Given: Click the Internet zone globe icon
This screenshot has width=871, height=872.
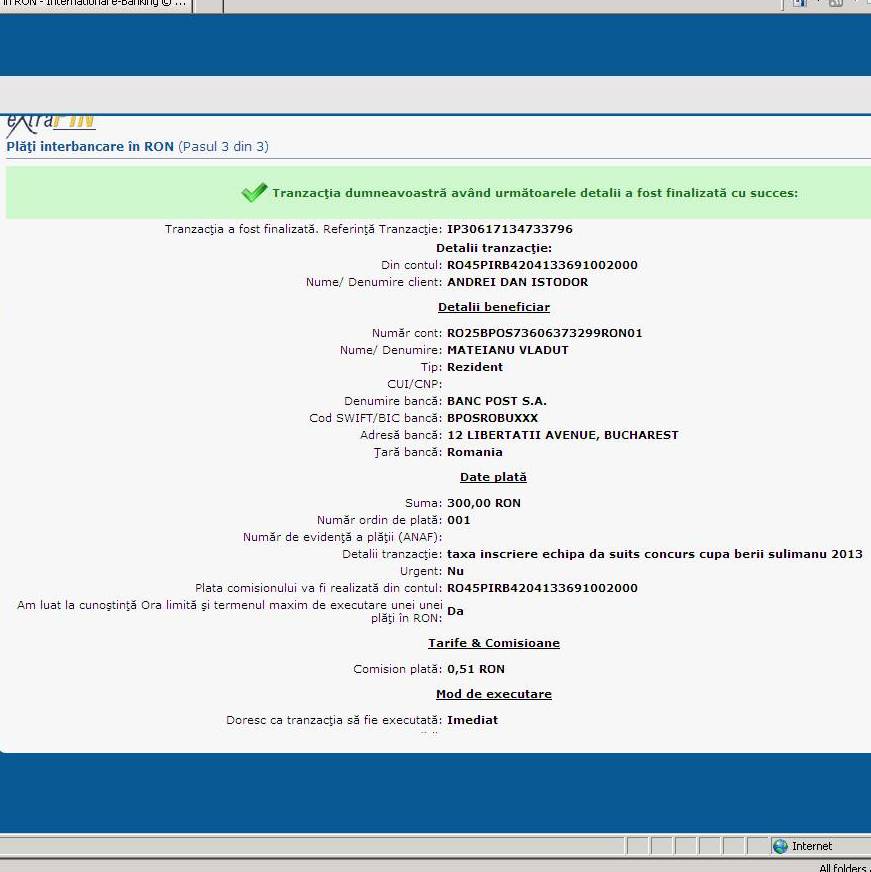Looking at the screenshot, I should click(x=780, y=846).
